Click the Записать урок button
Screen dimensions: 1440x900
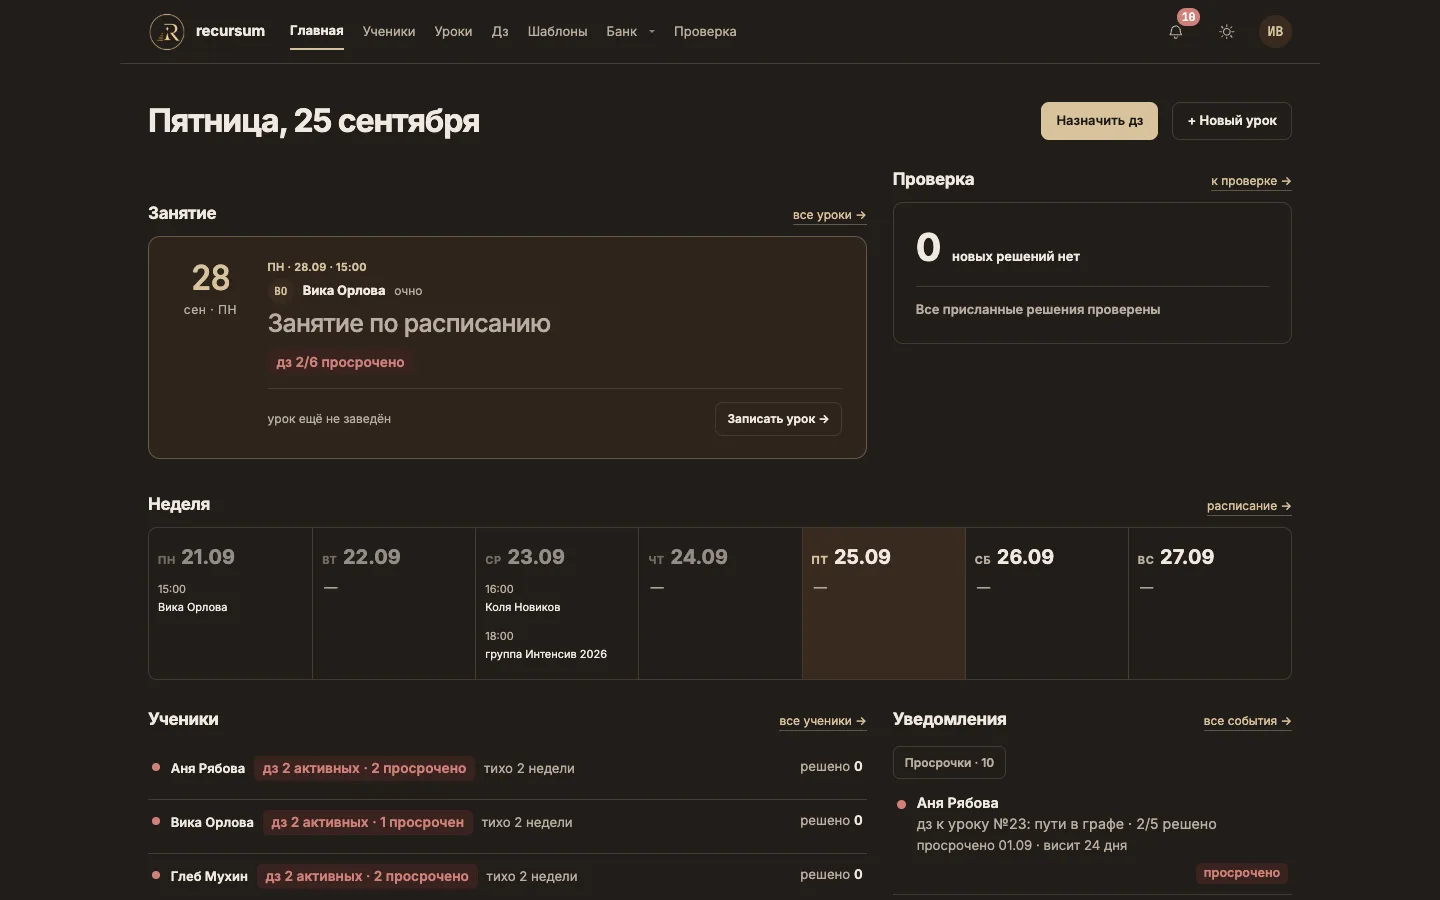778,419
